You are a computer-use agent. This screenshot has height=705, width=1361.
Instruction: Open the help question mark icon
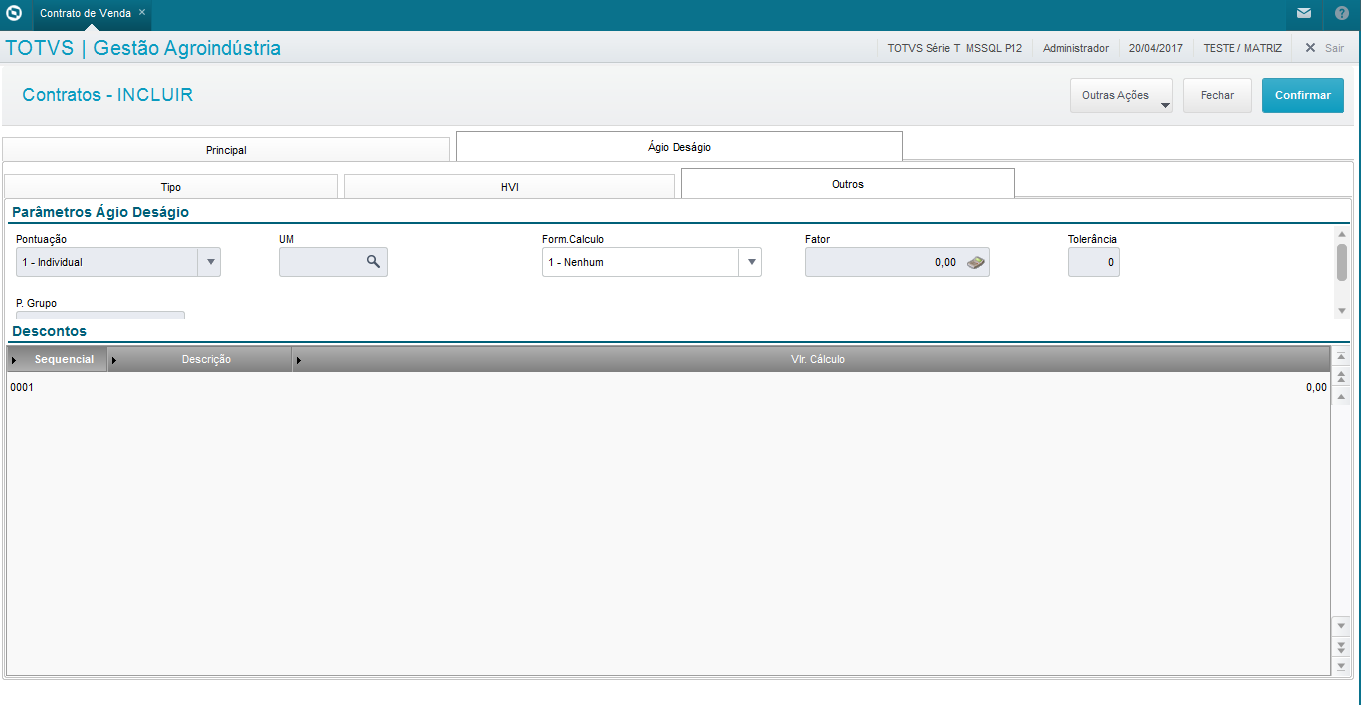point(1342,14)
